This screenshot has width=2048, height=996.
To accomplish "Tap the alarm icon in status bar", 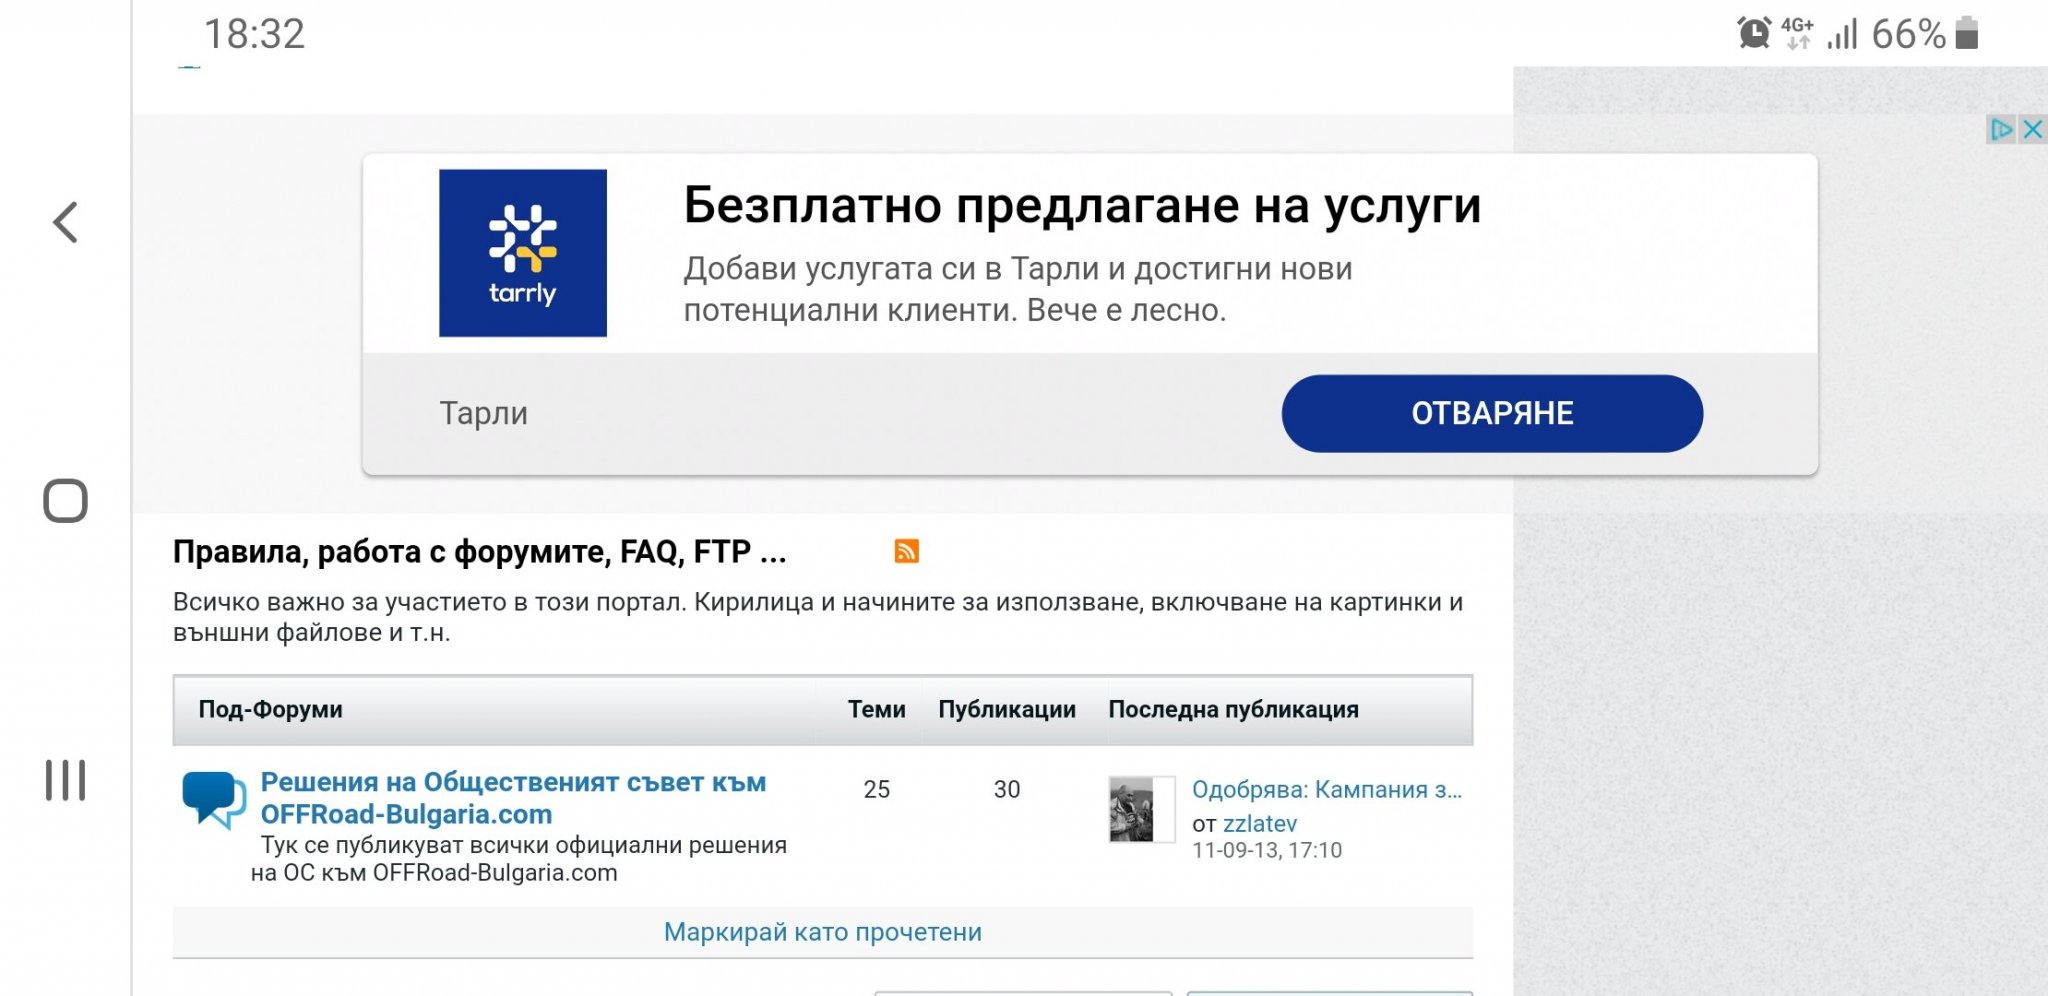I will [1754, 33].
